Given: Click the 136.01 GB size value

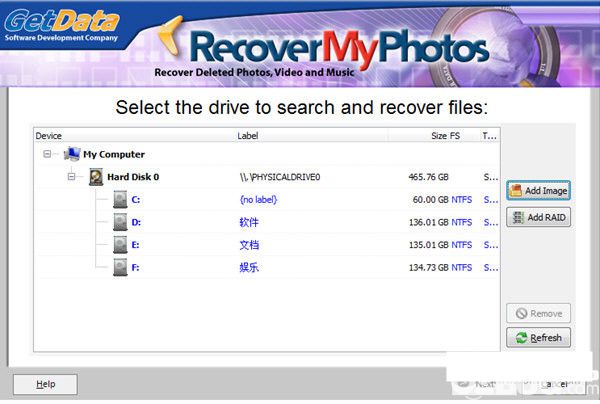Looking at the screenshot, I should coord(429,222).
